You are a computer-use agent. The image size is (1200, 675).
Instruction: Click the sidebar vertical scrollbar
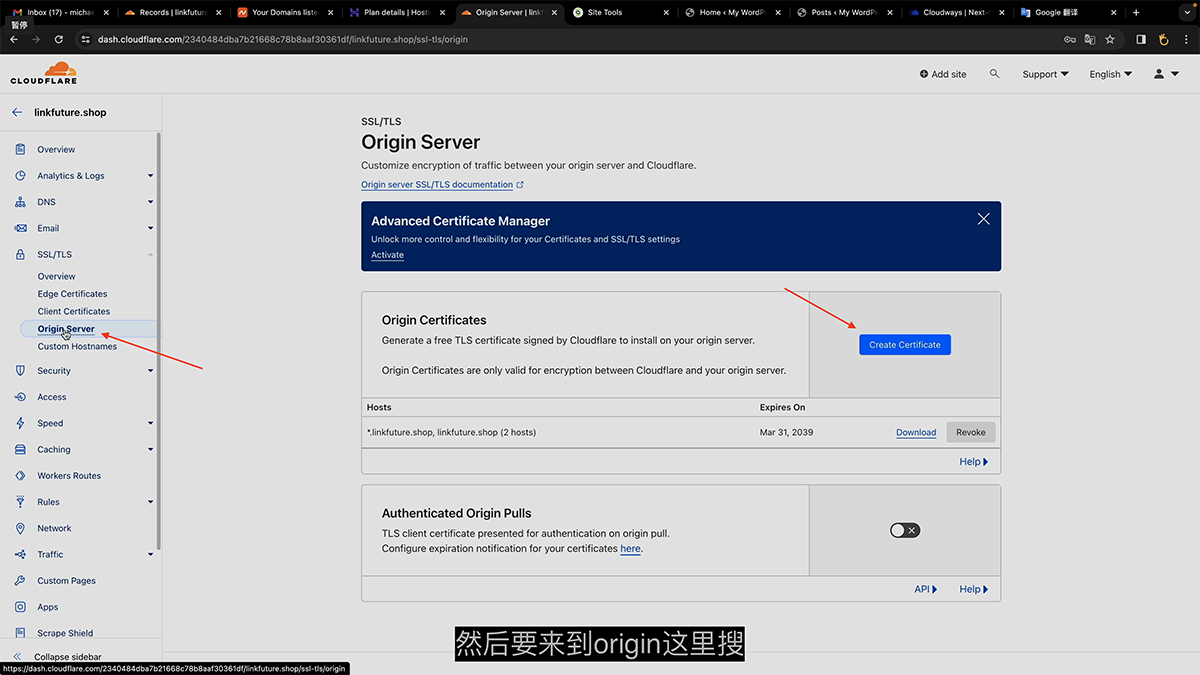(158, 340)
